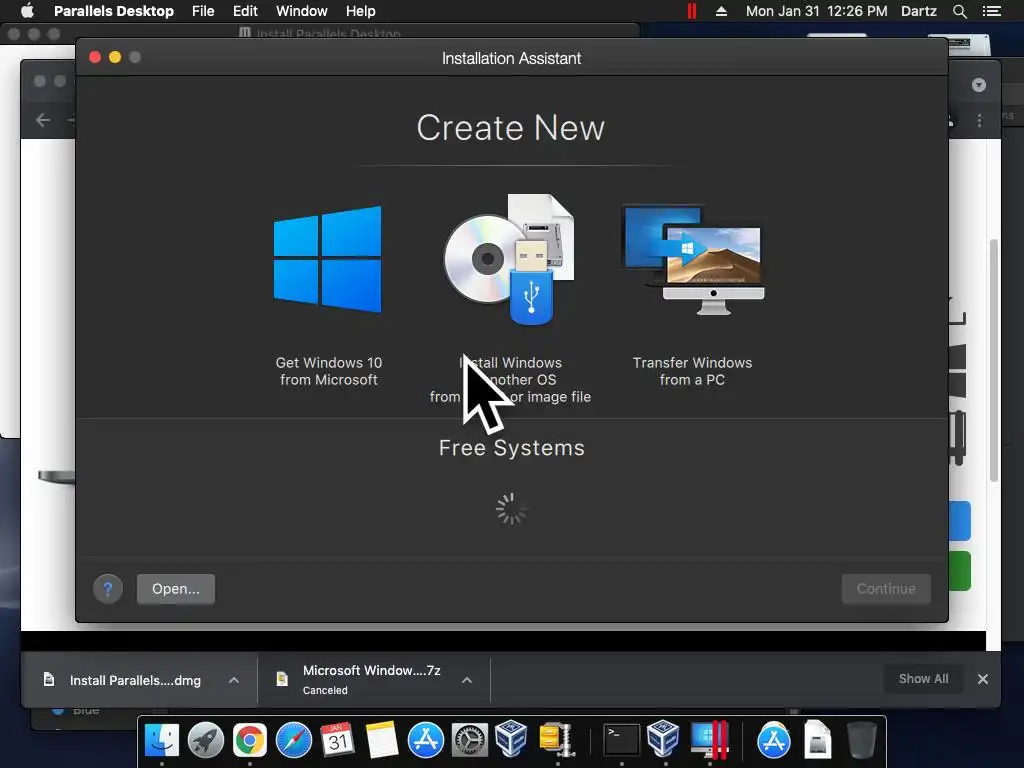Close the Chrome downloads bar
This screenshot has width=1024, height=768.
click(x=982, y=679)
